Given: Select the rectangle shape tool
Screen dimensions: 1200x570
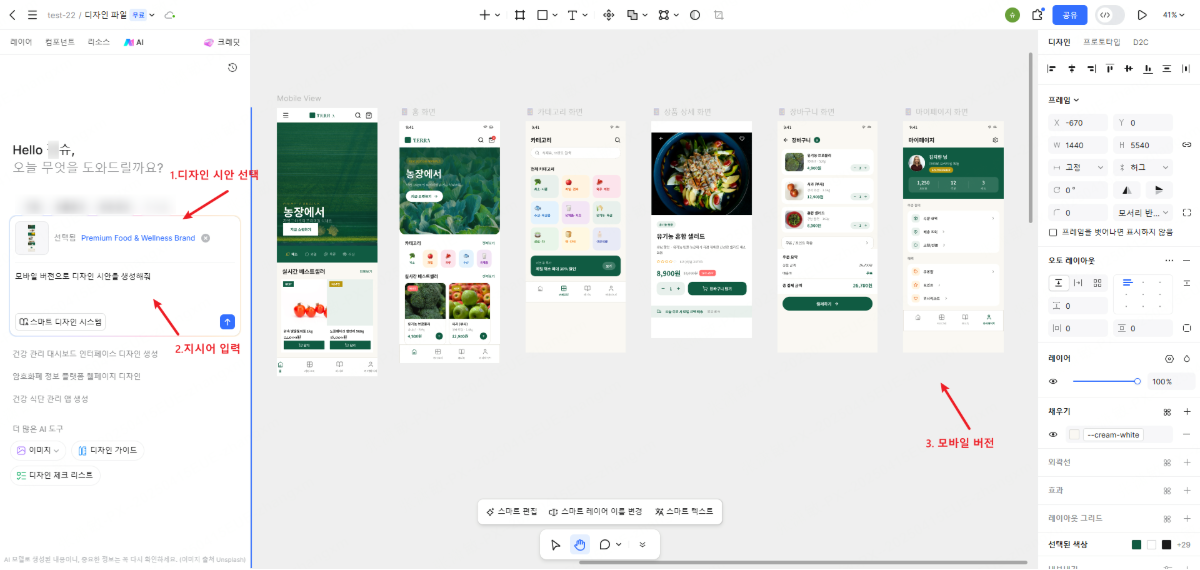Looking at the screenshot, I should click(542, 15).
